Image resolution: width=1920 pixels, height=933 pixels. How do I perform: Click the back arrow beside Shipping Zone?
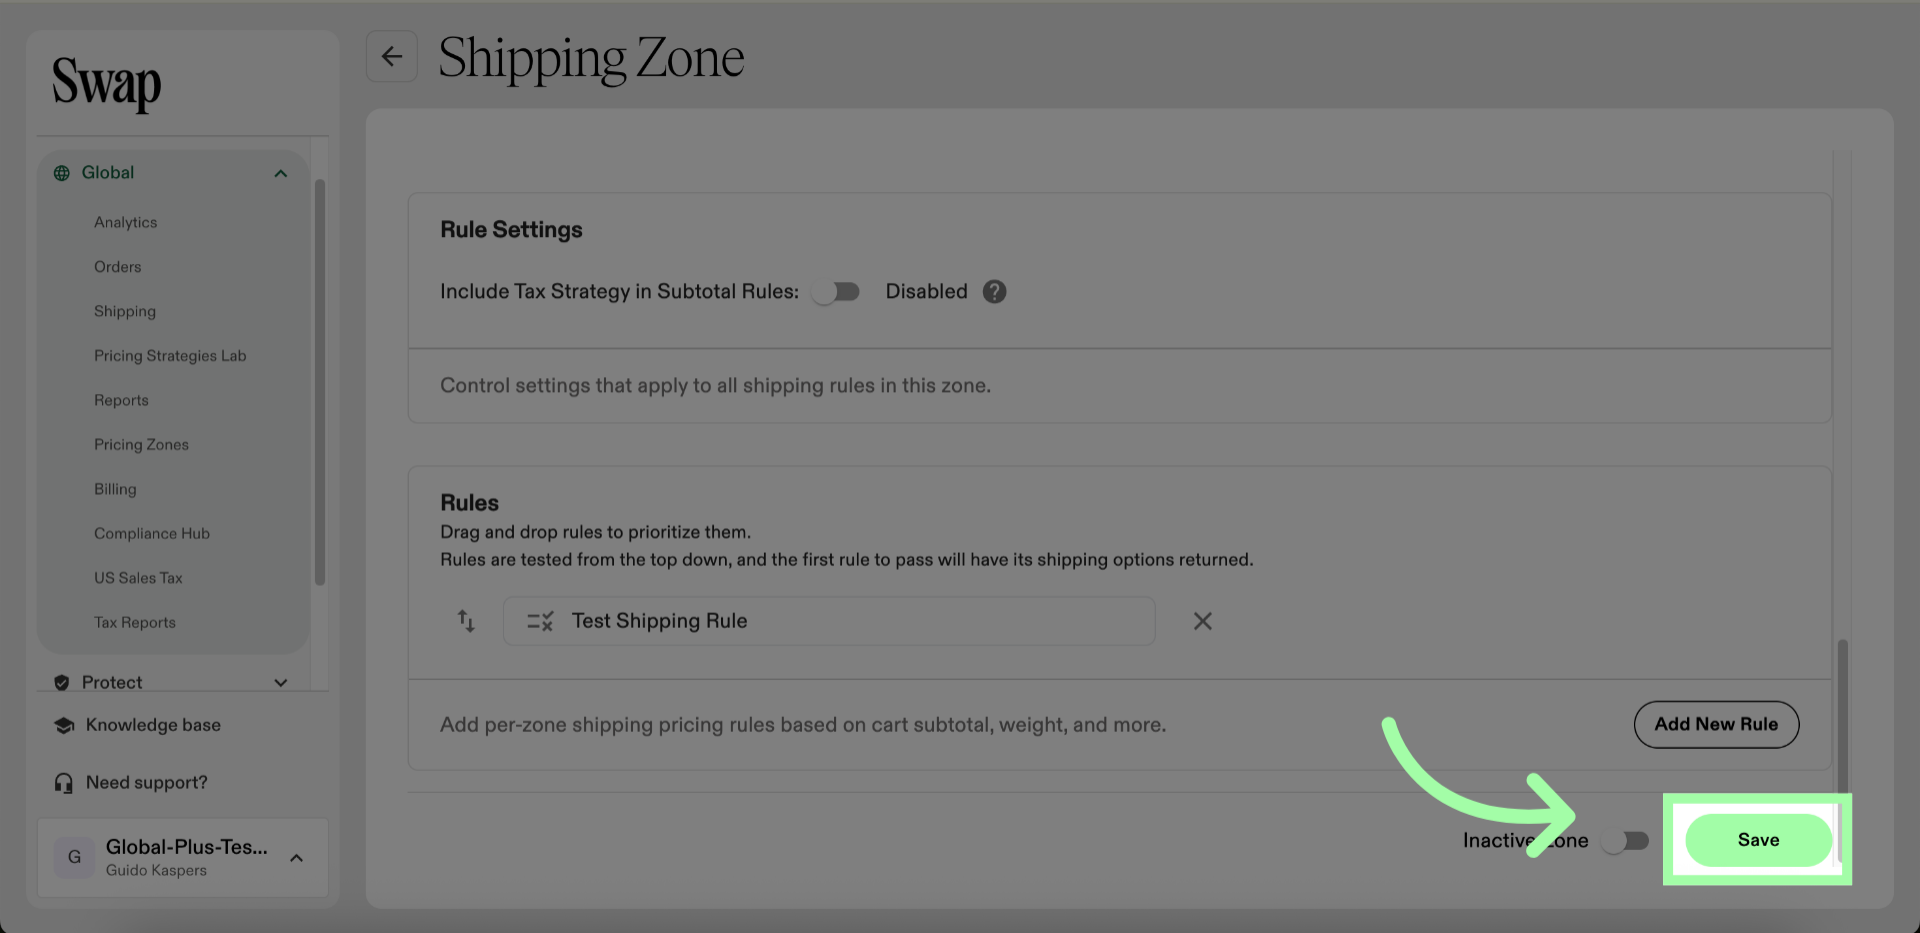392,57
